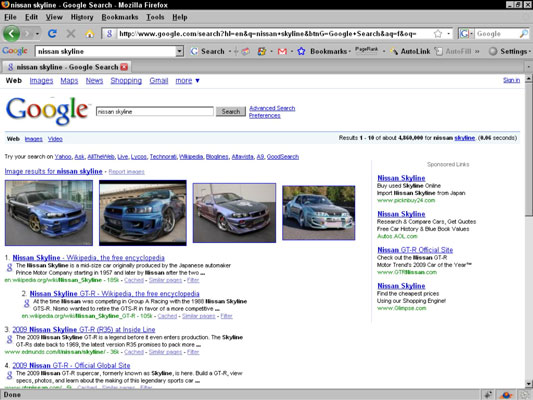Image resolution: width=533 pixels, height=400 pixels.
Task: Open the Shopping link in top navigation
Action: [x=126, y=81]
